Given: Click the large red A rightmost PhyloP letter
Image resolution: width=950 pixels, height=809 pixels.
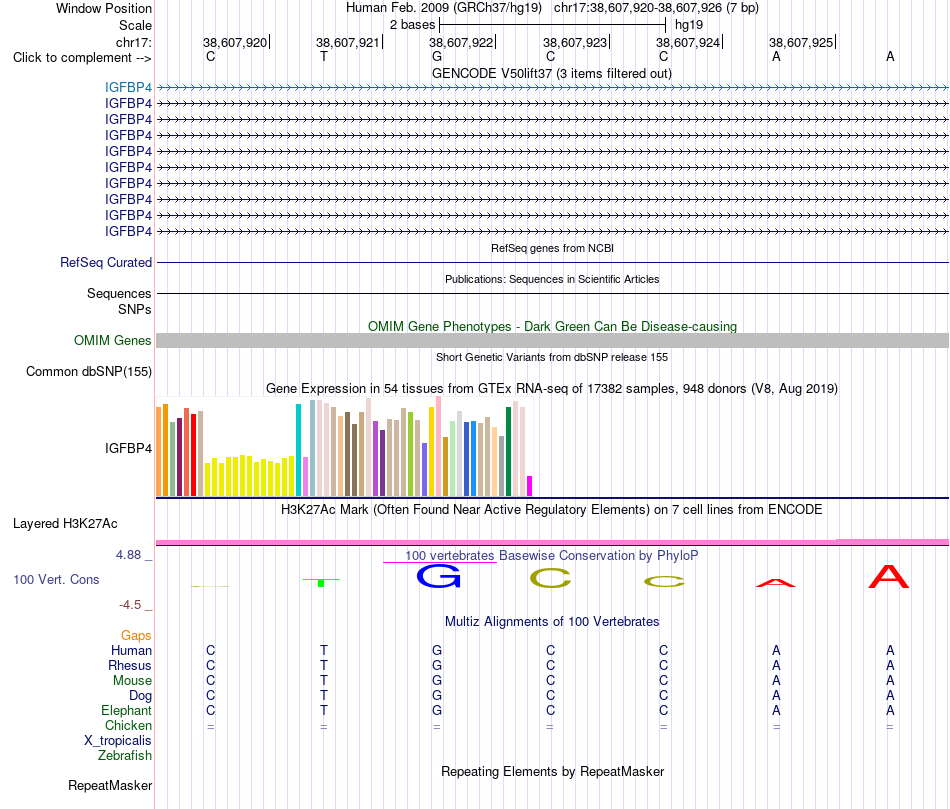Looking at the screenshot, I should 889,576.
